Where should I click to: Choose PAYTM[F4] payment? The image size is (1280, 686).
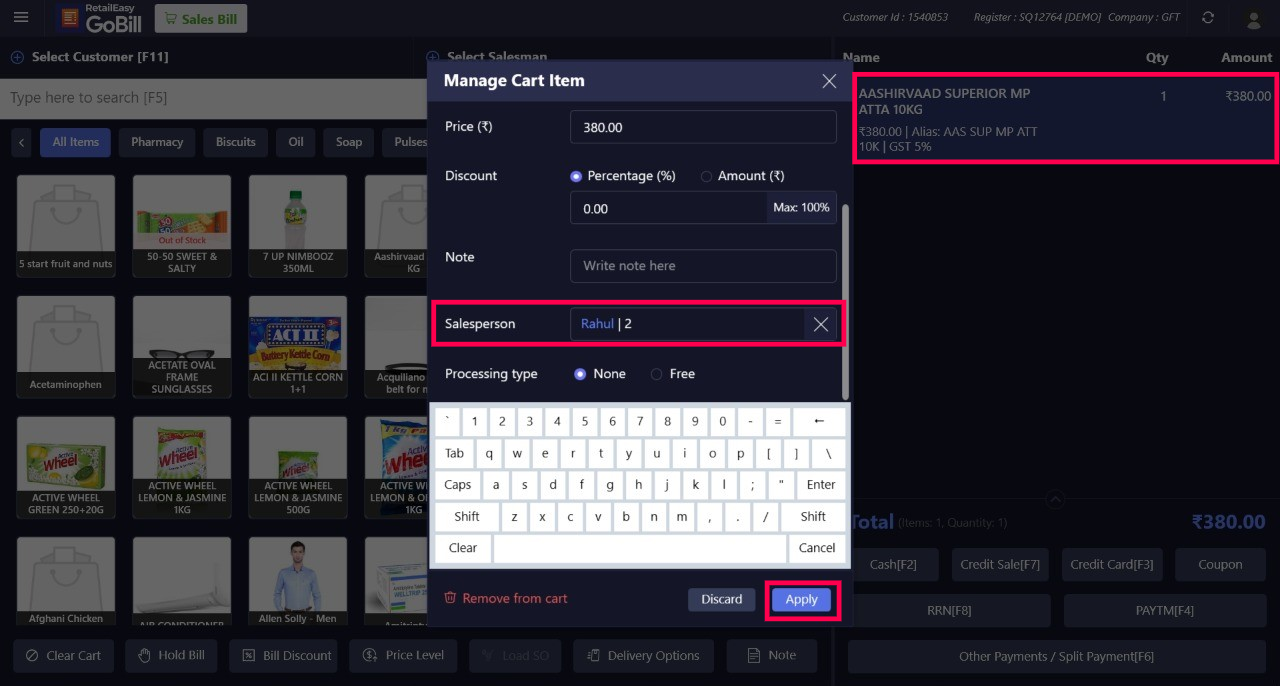pos(1165,610)
